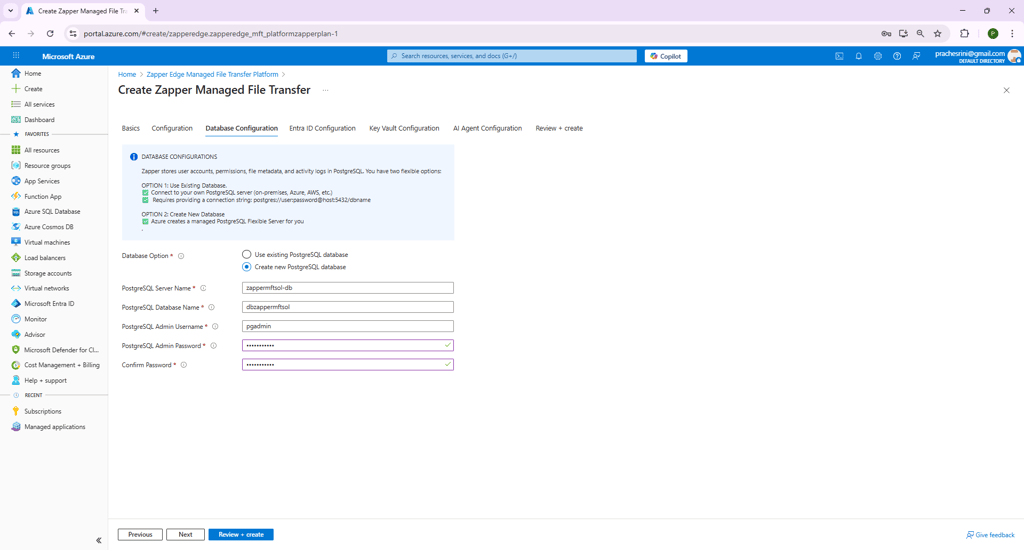The image size is (1024, 550).
Task: Open the Review + create tab
Action: (x=559, y=128)
